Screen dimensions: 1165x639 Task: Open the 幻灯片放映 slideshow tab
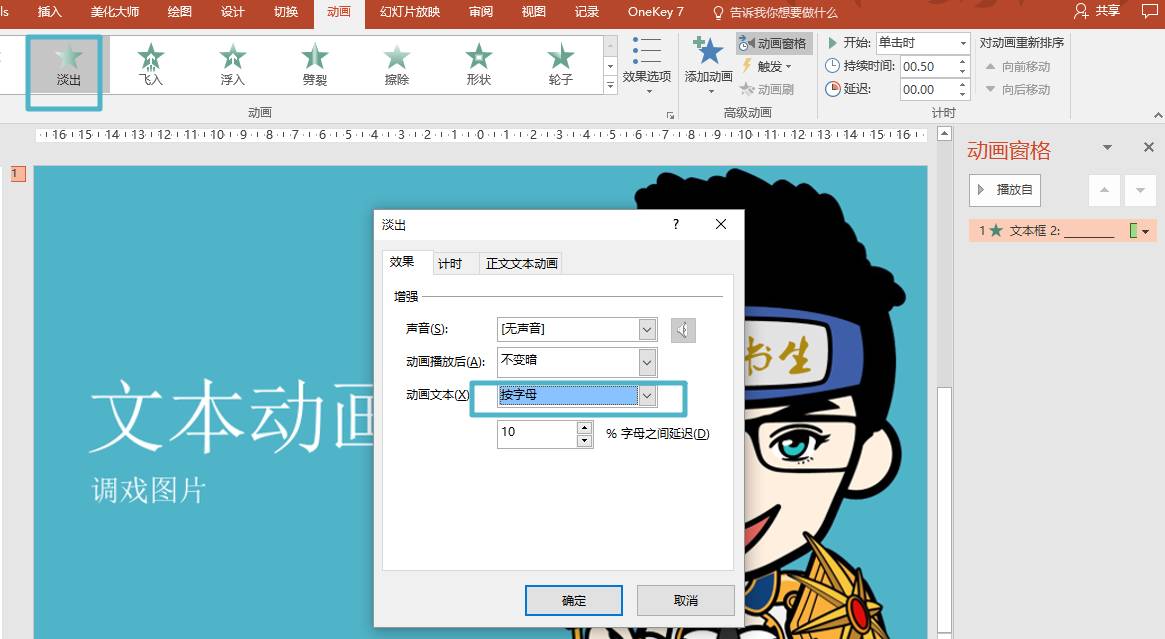click(x=410, y=12)
